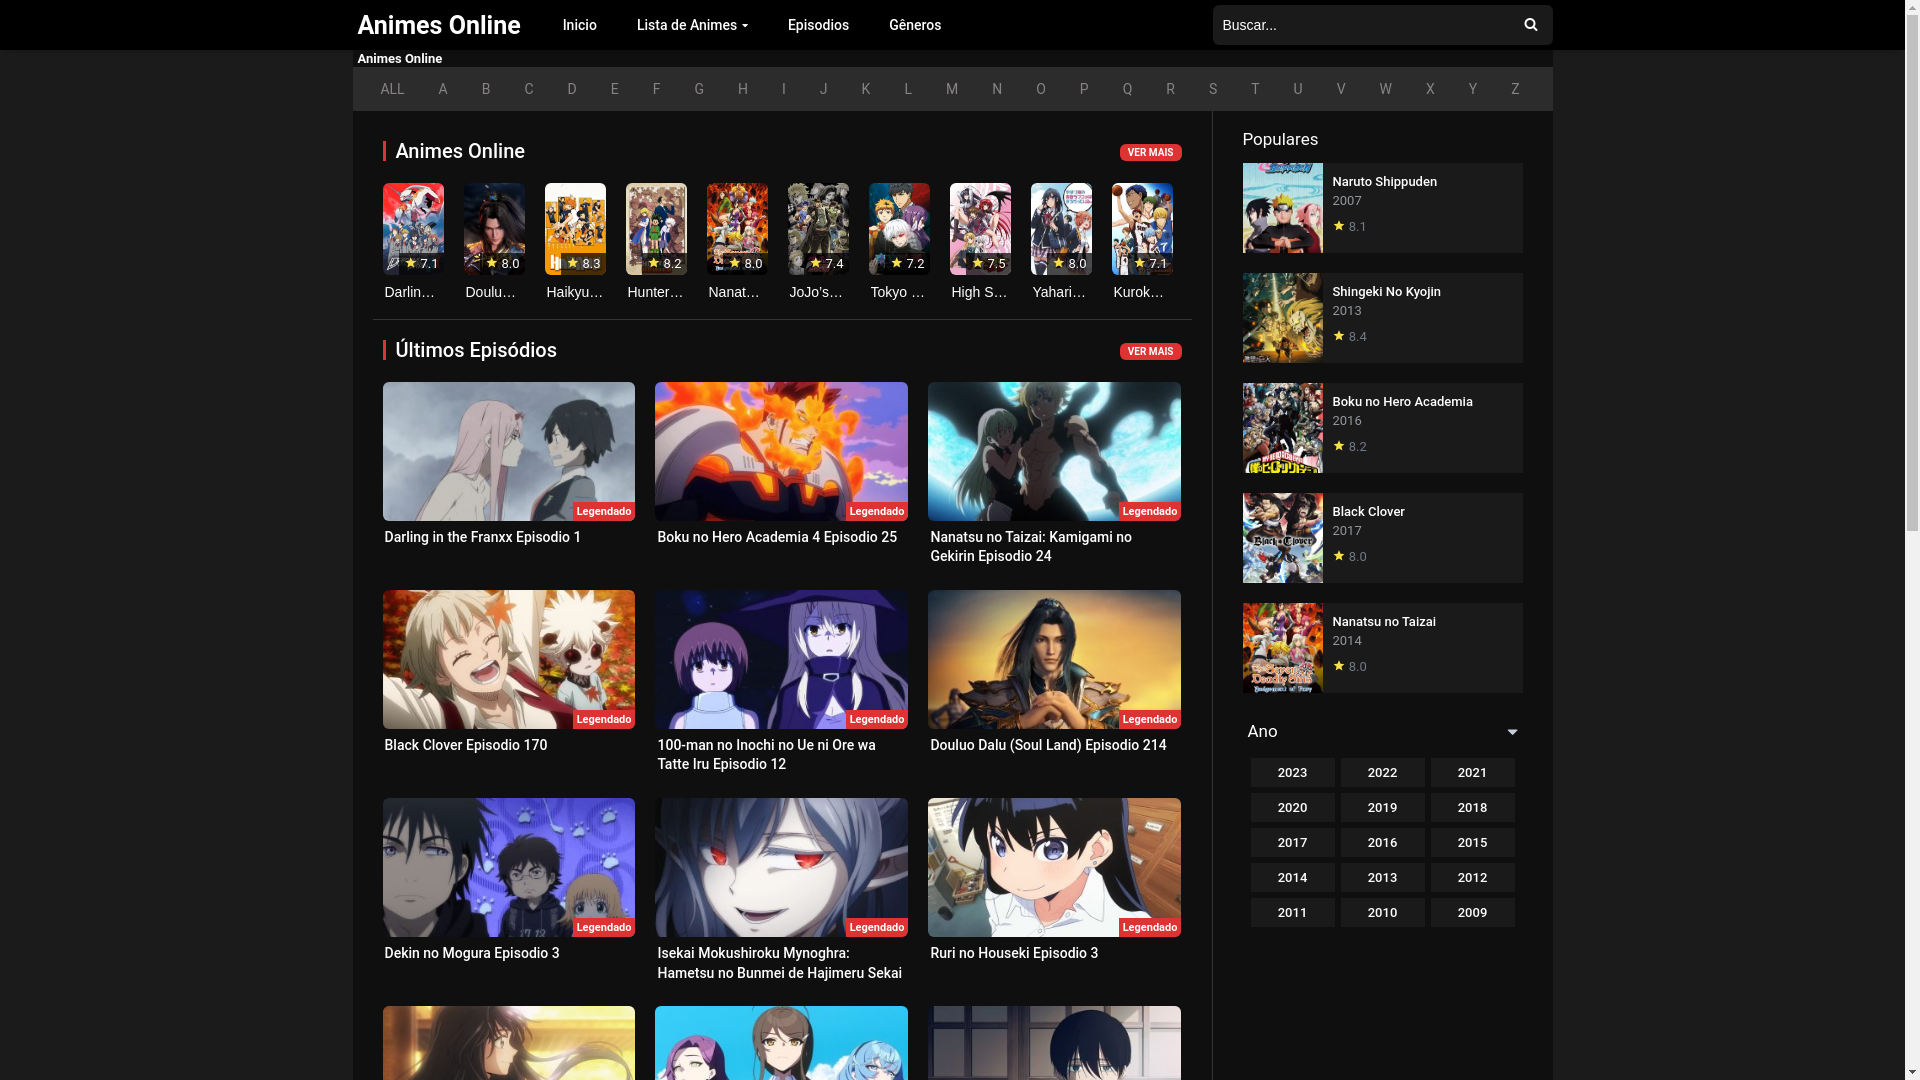
Task: Click VER MAIS for Animes Online section
Action: 1150,152
